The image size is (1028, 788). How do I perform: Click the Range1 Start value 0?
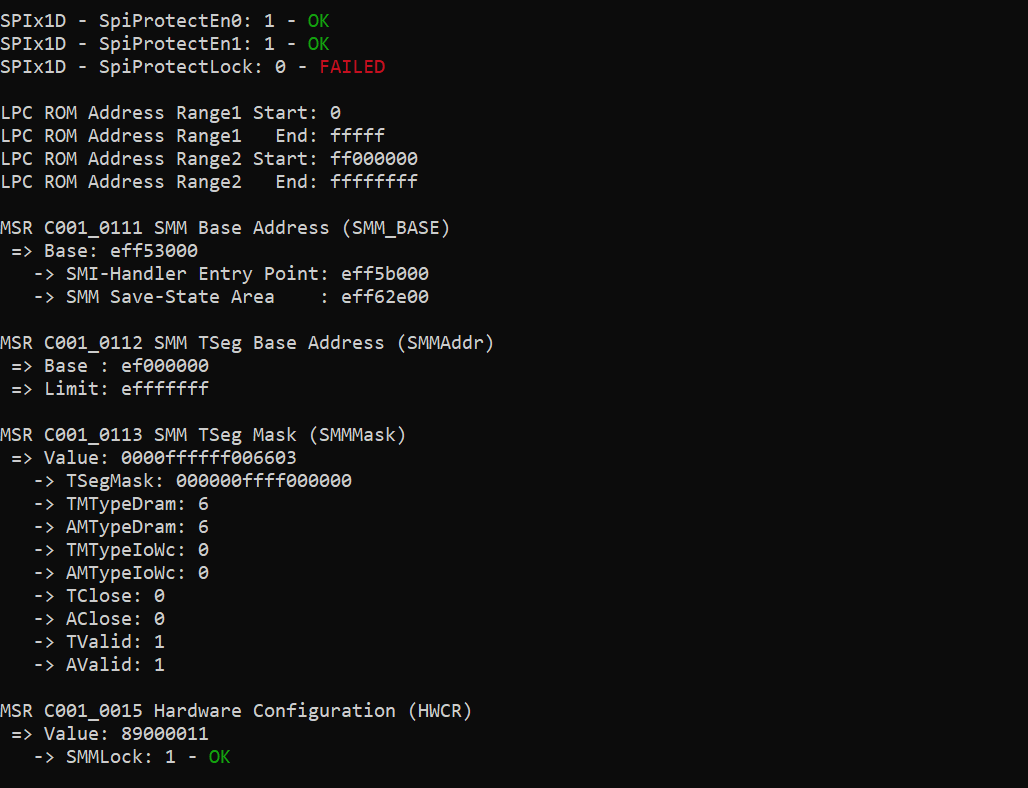coord(335,113)
